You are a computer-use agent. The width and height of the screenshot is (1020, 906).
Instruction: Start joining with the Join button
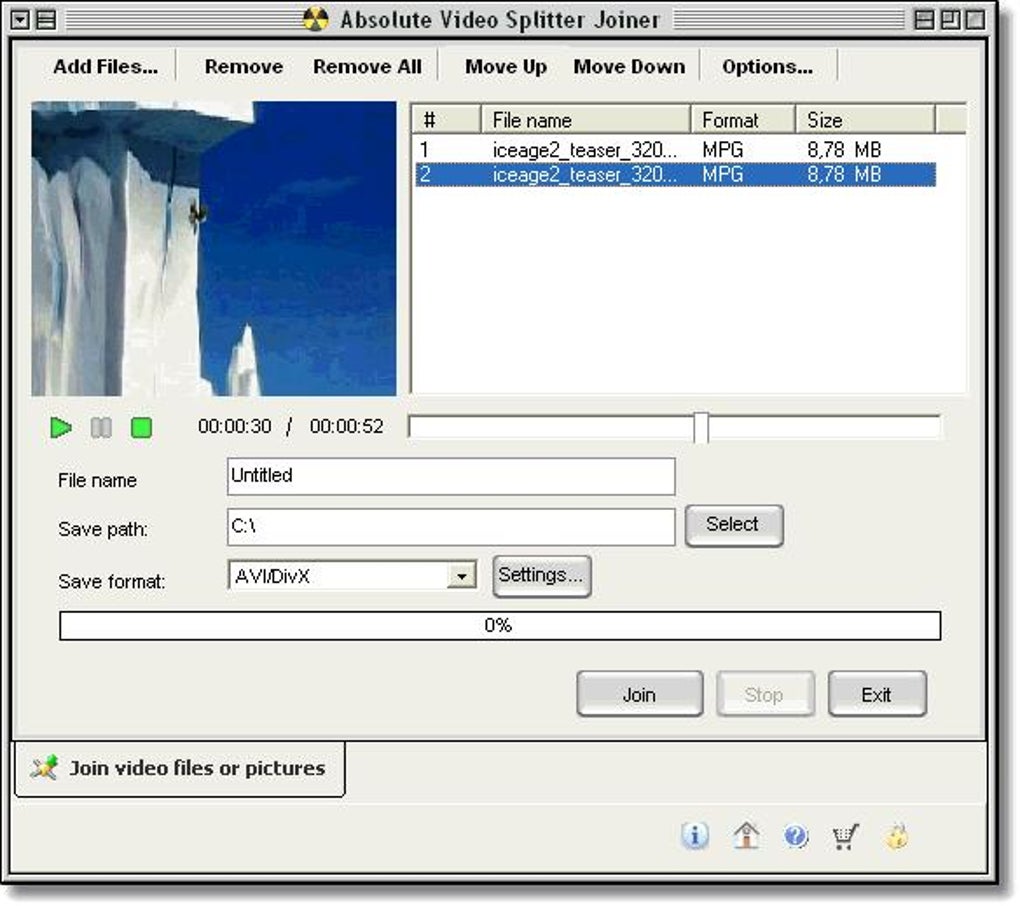click(639, 695)
